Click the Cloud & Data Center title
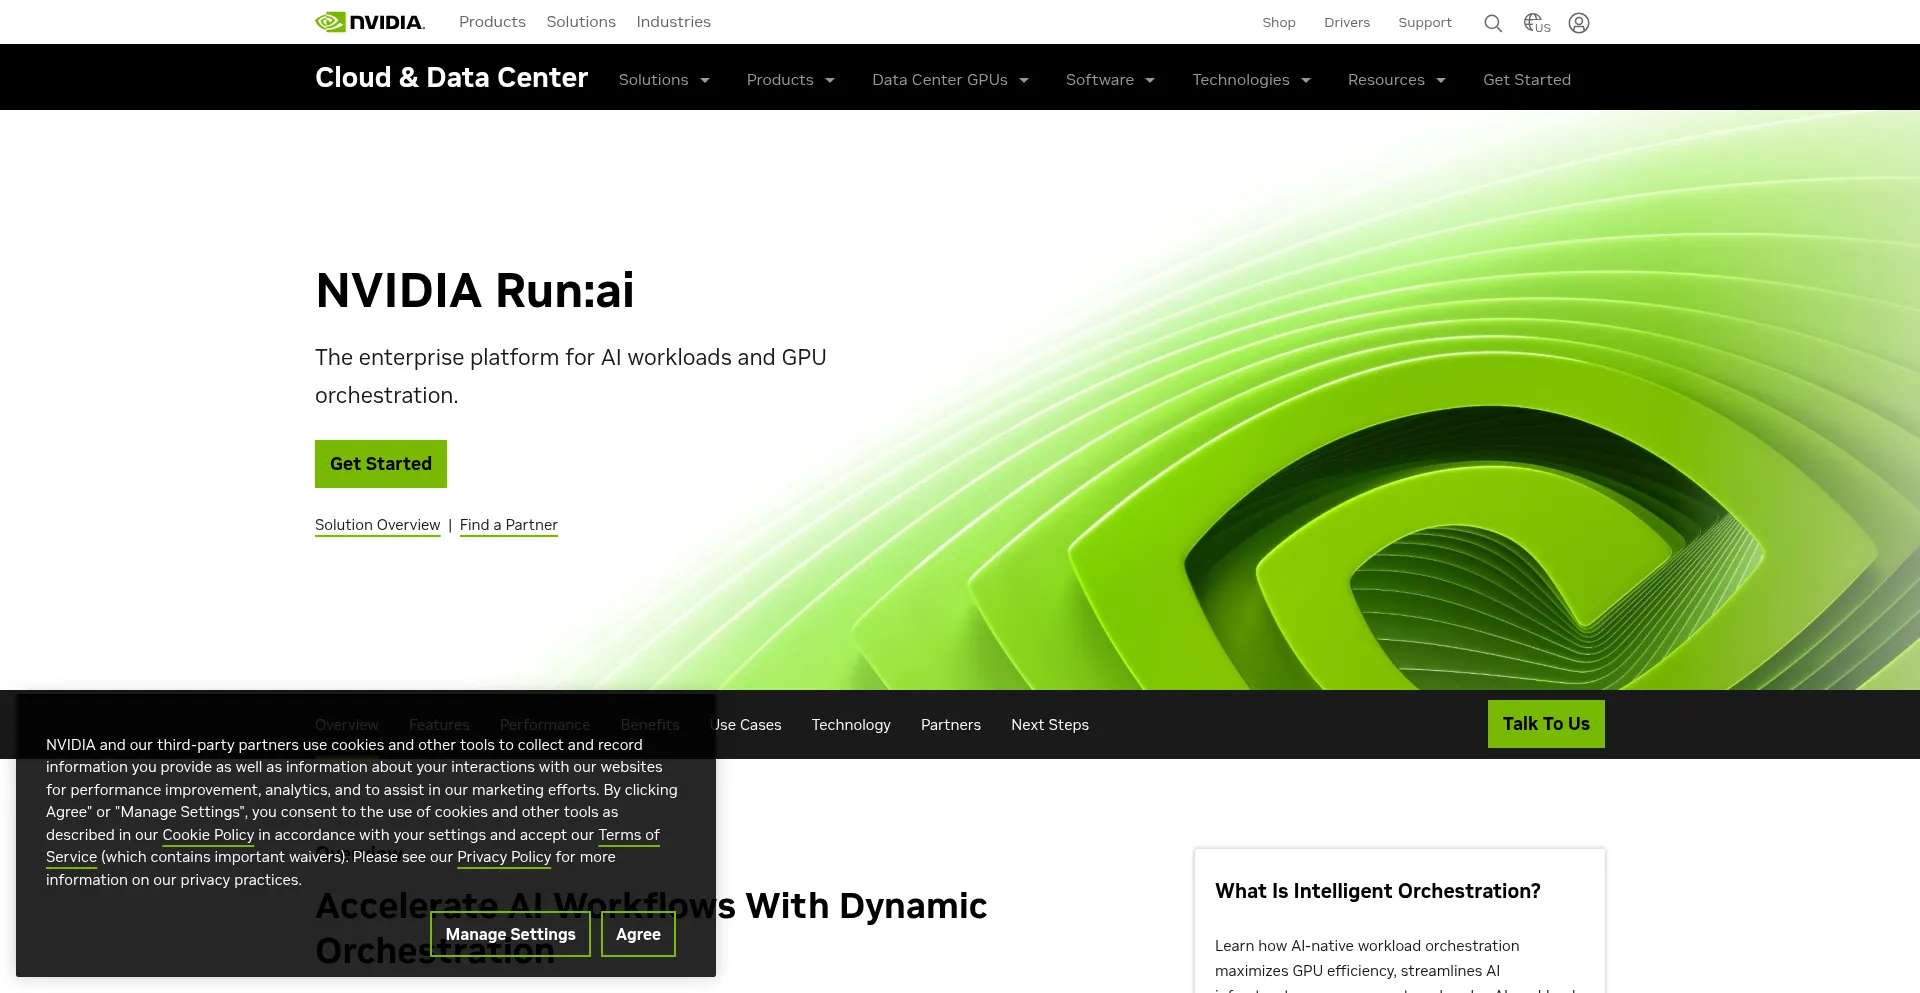Viewport: 1920px width, 993px height. [451, 78]
